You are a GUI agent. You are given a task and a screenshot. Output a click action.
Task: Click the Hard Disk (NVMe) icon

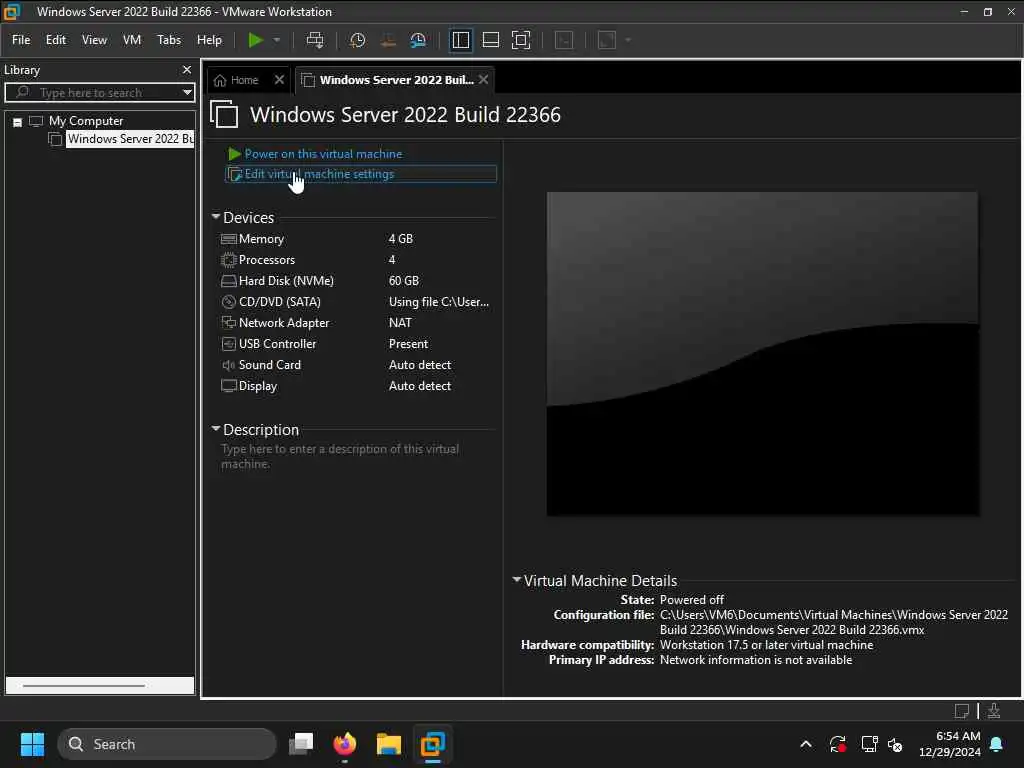point(229,281)
